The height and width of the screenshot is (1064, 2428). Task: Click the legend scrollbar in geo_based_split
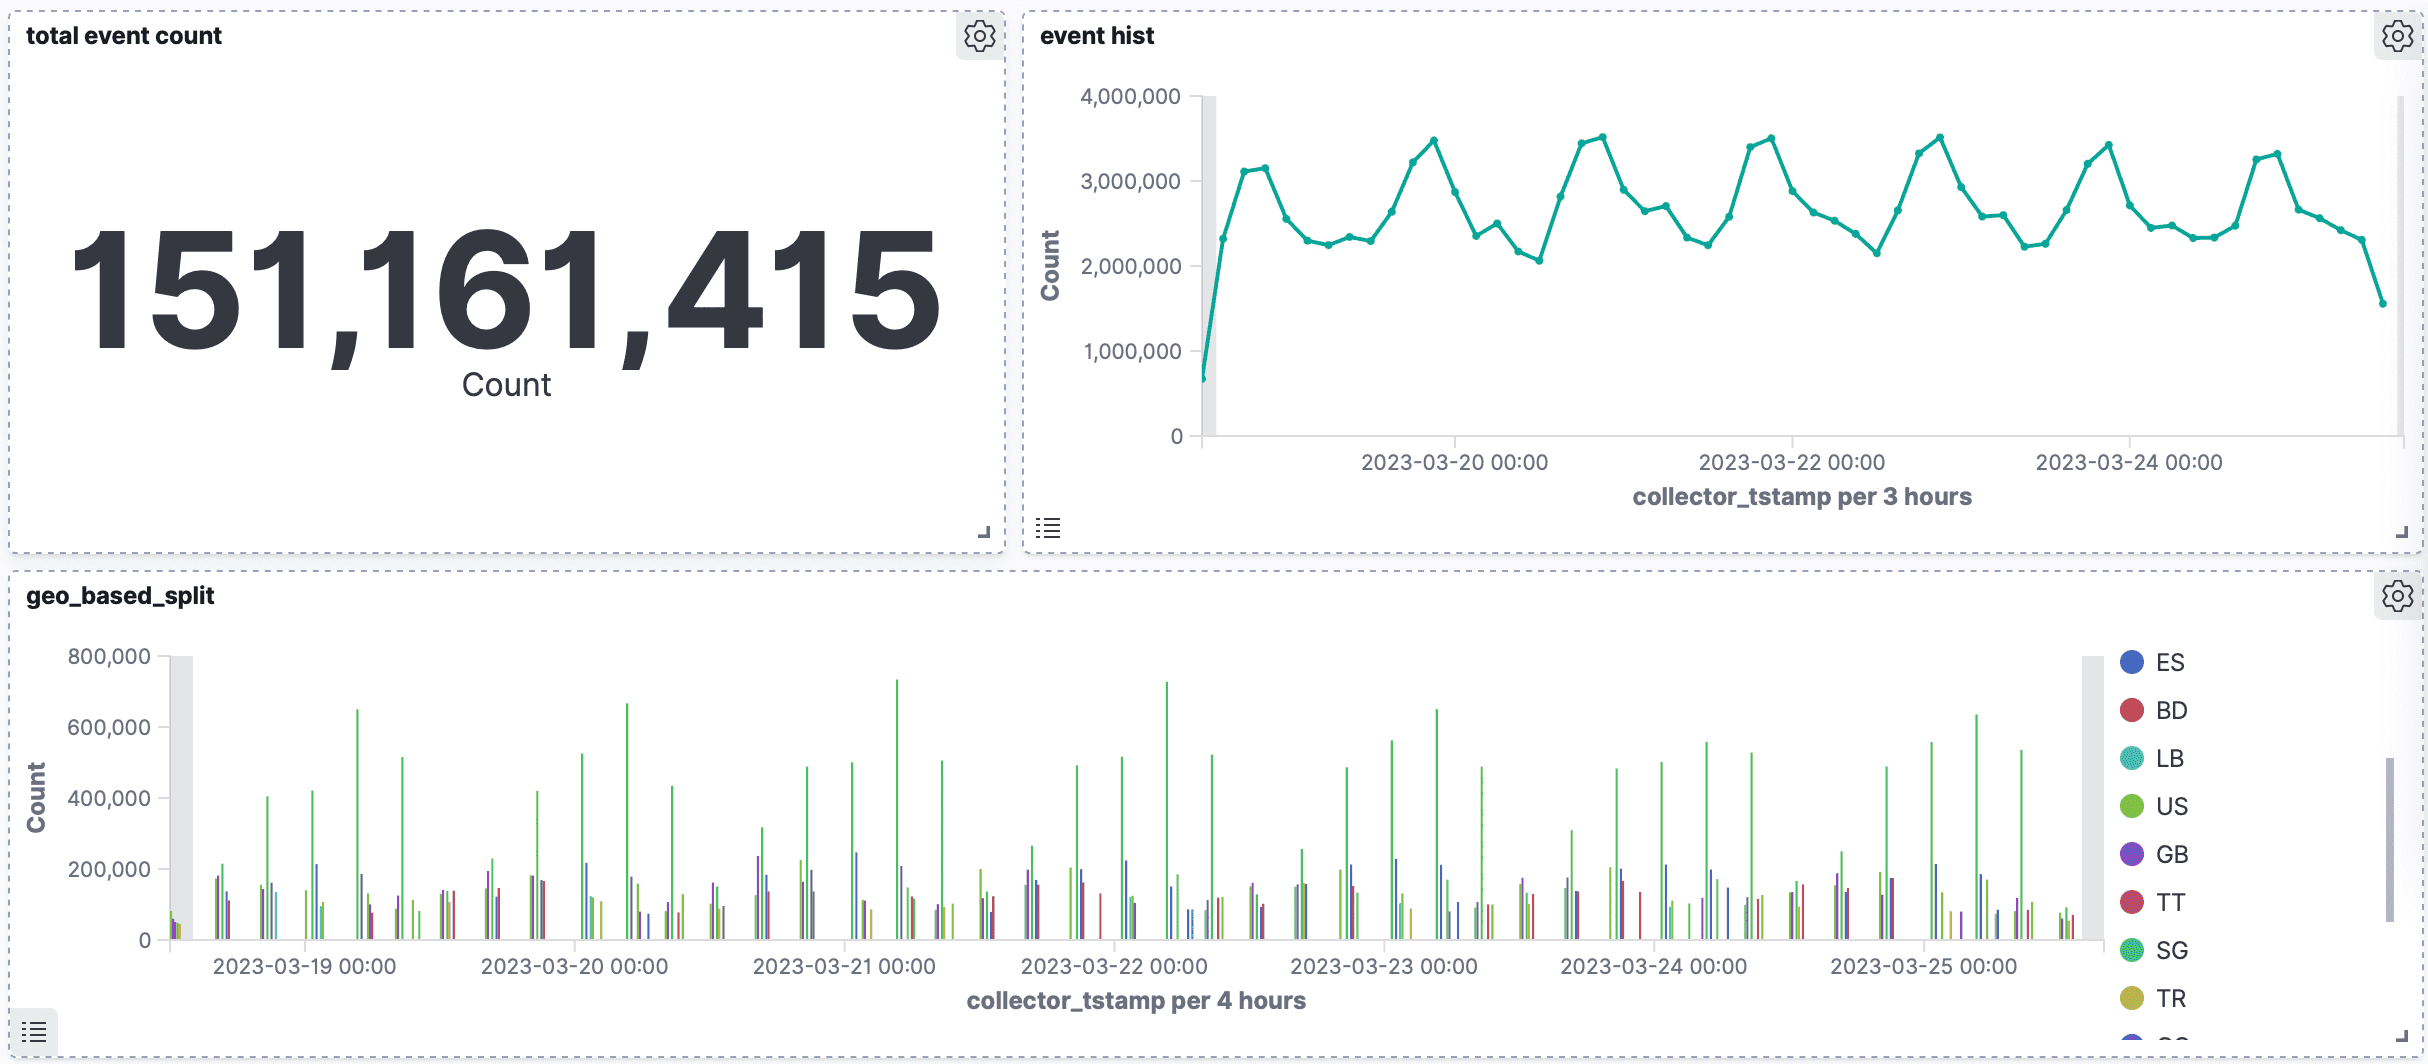click(2390, 840)
